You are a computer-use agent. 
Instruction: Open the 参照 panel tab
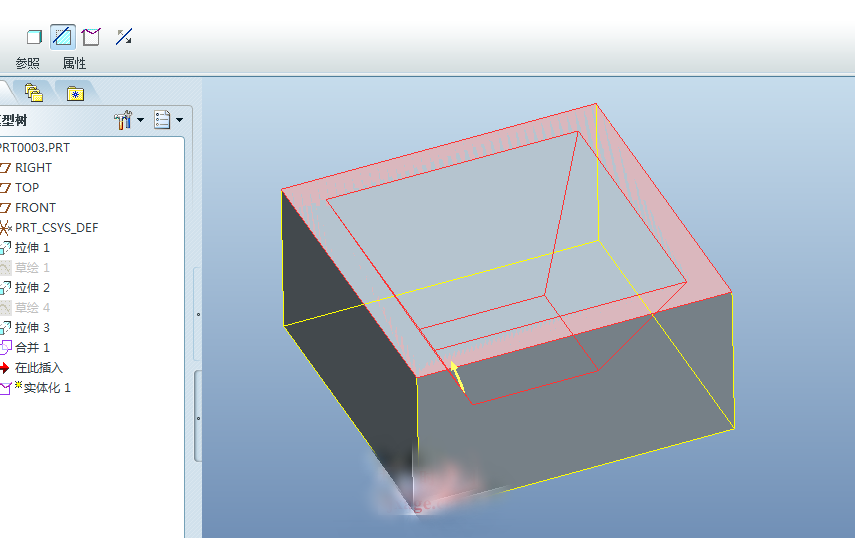pyautogui.click(x=27, y=63)
